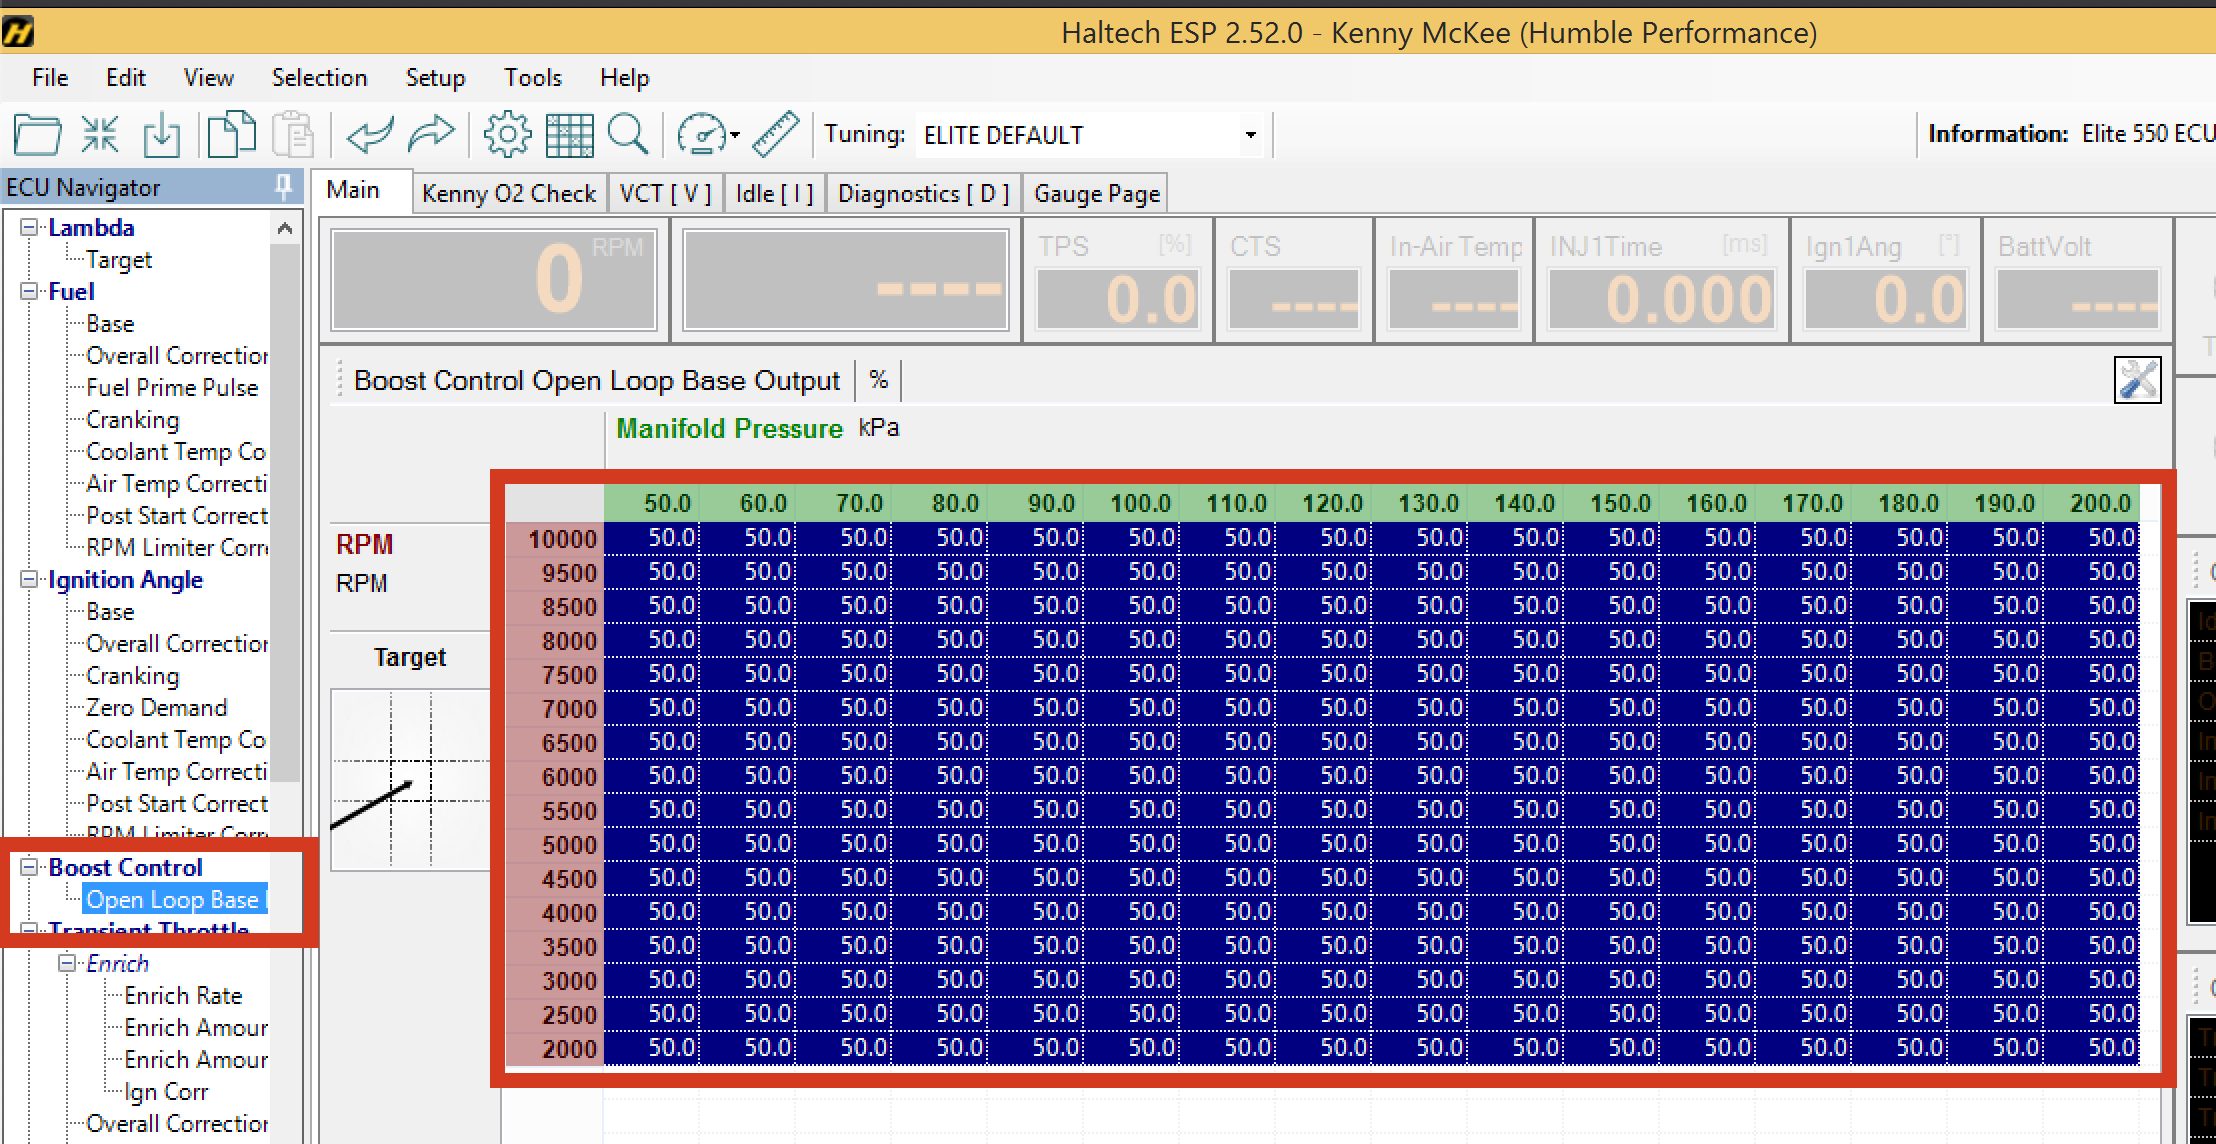The height and width of the screenshot is (1144, 2216).
Task: Click the open file folder icon
Action: (x=37, y=134)
